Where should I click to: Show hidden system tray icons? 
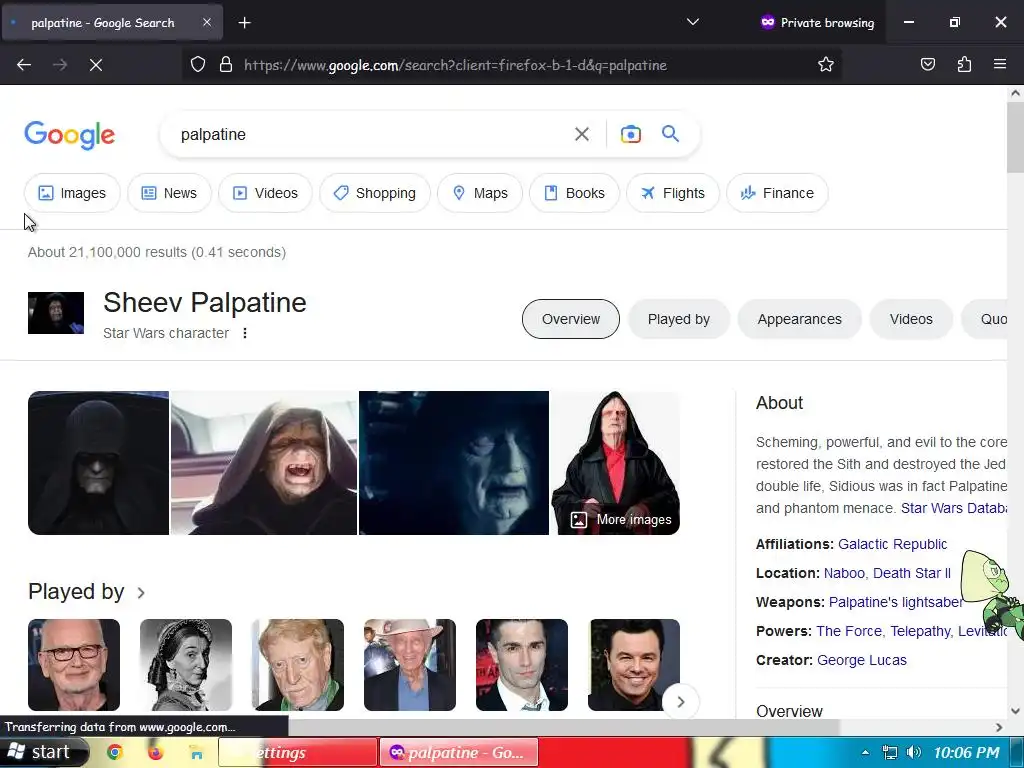tap(865, 752)
